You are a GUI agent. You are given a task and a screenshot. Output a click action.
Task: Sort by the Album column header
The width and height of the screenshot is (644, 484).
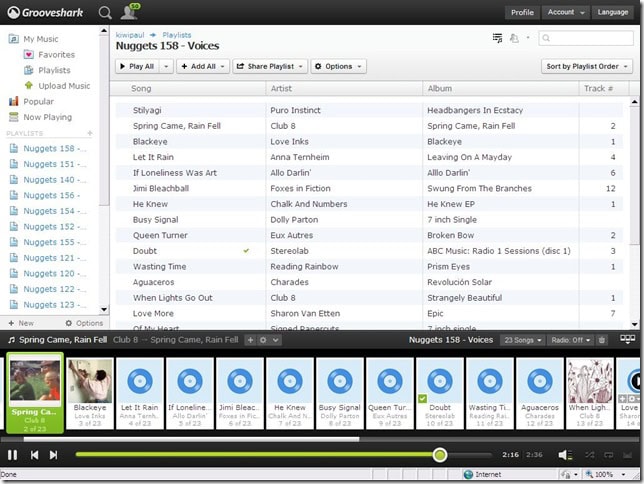pyautogui.click(x=440, y=88)
